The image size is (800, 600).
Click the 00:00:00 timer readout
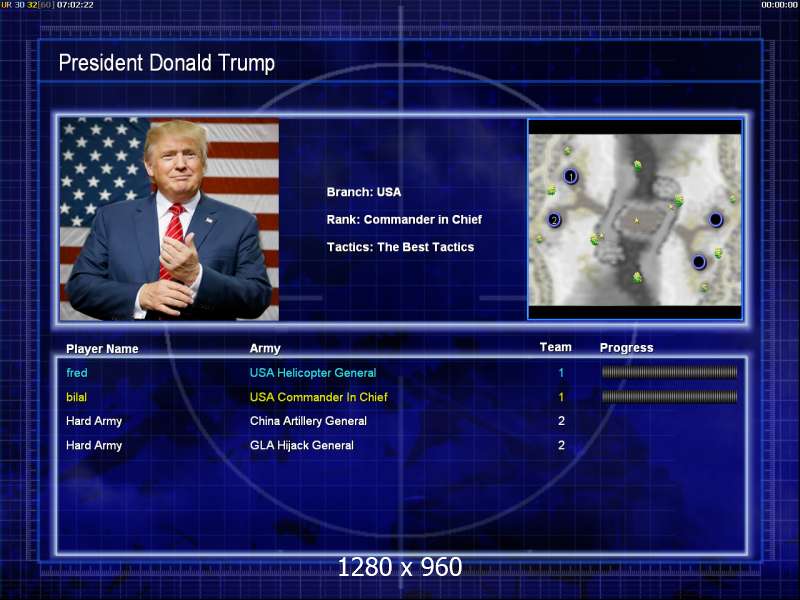tap(780, 5)
